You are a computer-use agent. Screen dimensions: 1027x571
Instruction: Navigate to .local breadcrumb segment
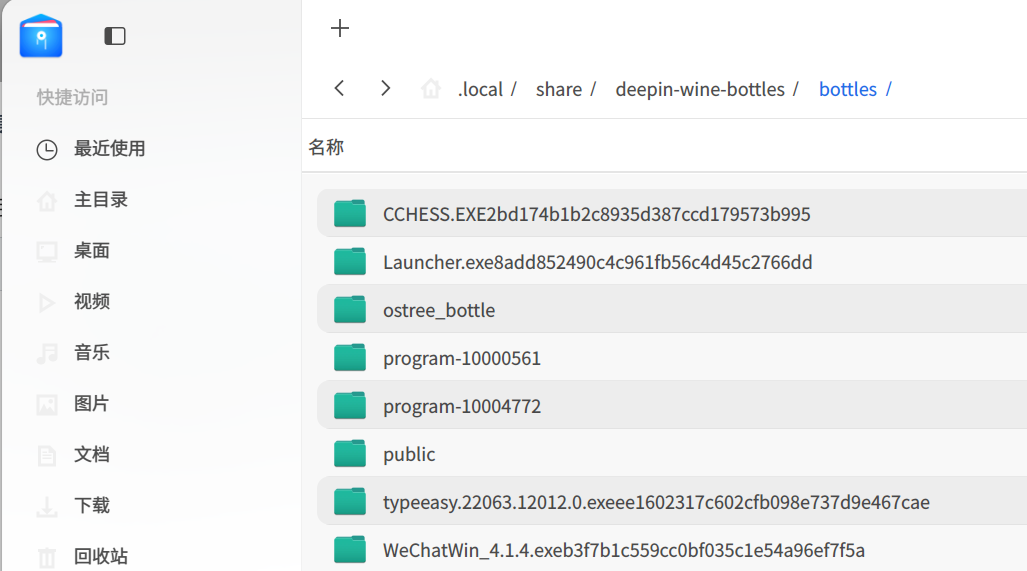point(480,89)
